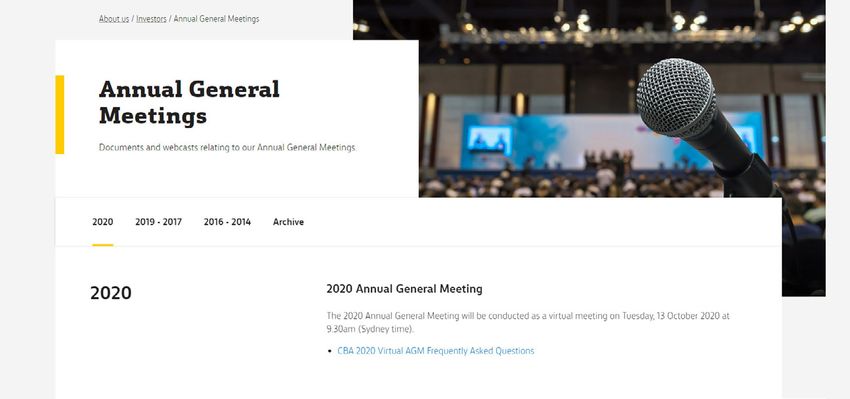
Task: Click the bullet point before the FAQ link
Action: point(330,351)
